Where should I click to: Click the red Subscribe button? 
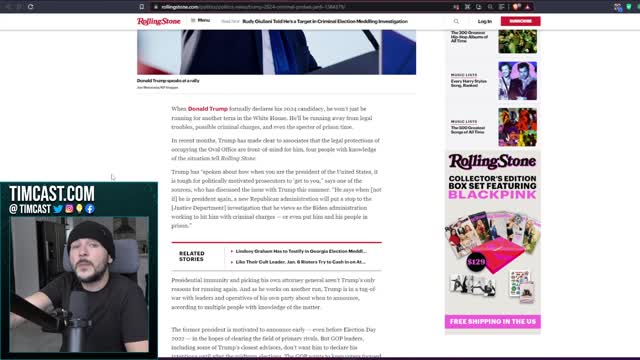pyautogui.click(x=520, y=21)
